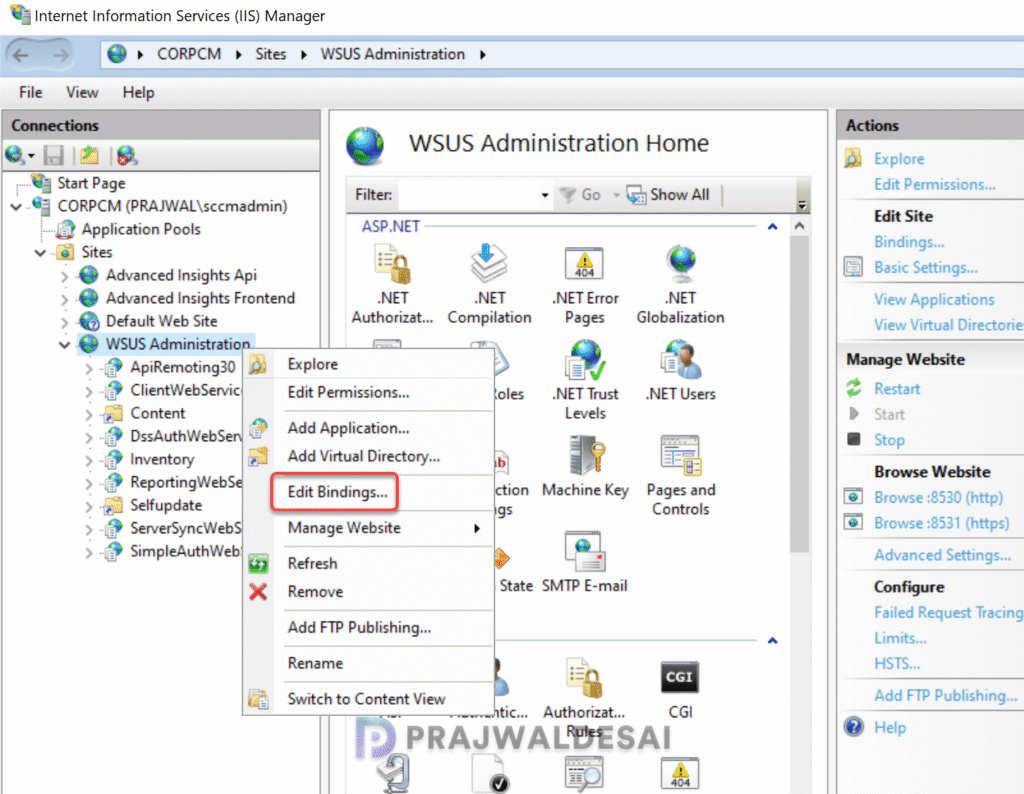Screen dimensions: 1024x794
Task: Click the Bindings... link in Actions
Action: coord(909,242)
